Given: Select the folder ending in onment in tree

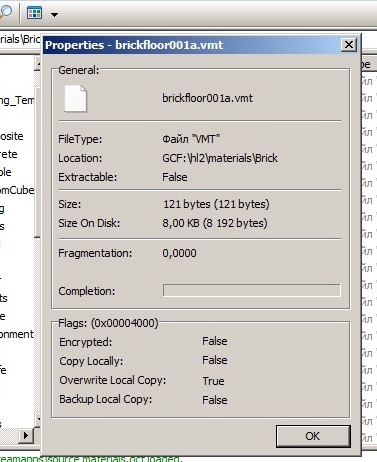Looking at the screenshot, I should pos(17,334).
